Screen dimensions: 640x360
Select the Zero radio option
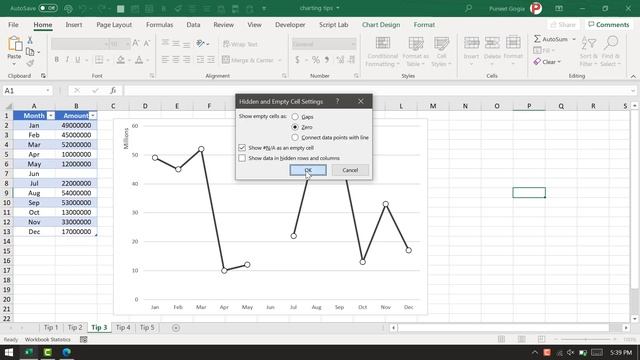(x=295, y=127)
